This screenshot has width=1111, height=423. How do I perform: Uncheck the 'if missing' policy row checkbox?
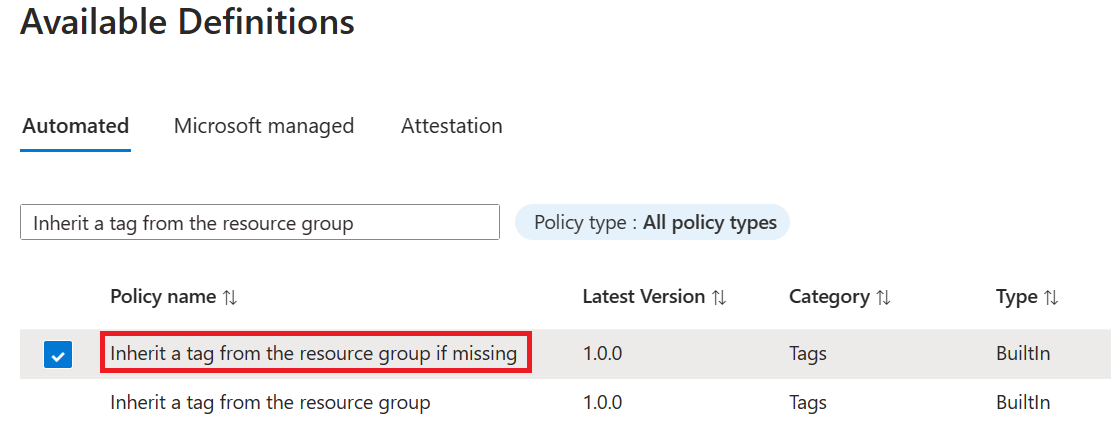[x=58, y=354]
